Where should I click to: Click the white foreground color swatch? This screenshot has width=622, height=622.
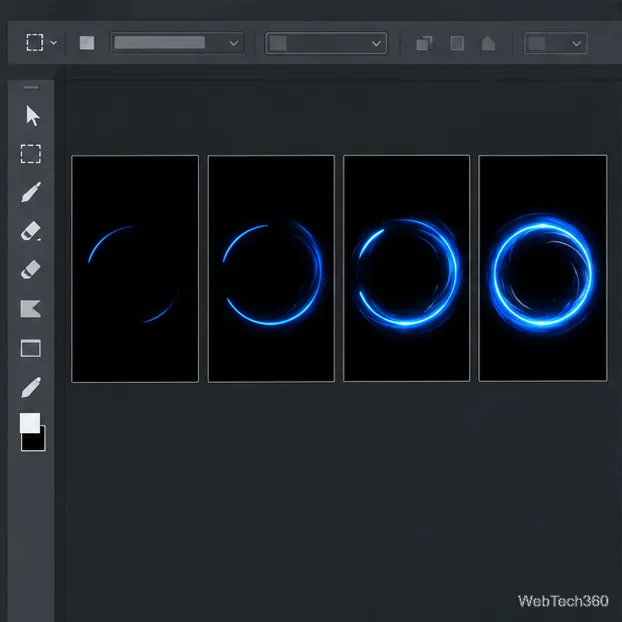(x=30, y=423)
